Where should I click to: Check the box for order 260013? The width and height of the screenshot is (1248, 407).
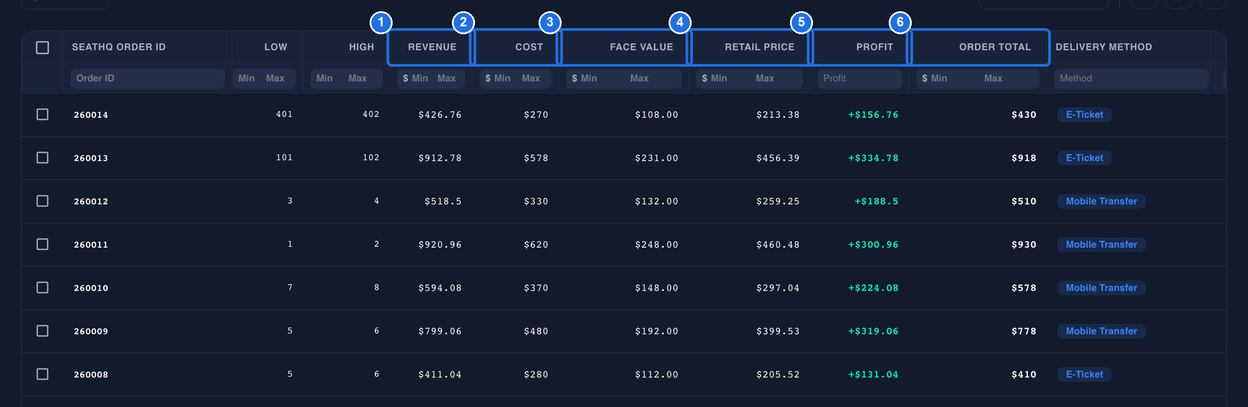[42, 157]
